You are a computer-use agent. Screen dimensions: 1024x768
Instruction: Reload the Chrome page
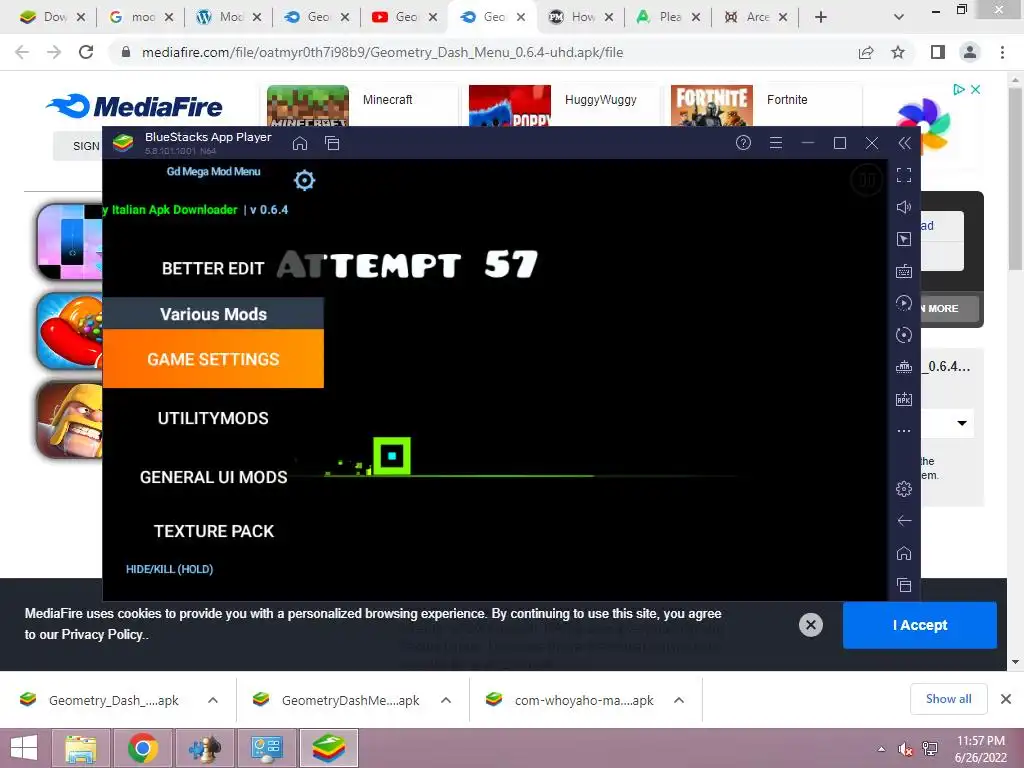[x=86, y=52]
